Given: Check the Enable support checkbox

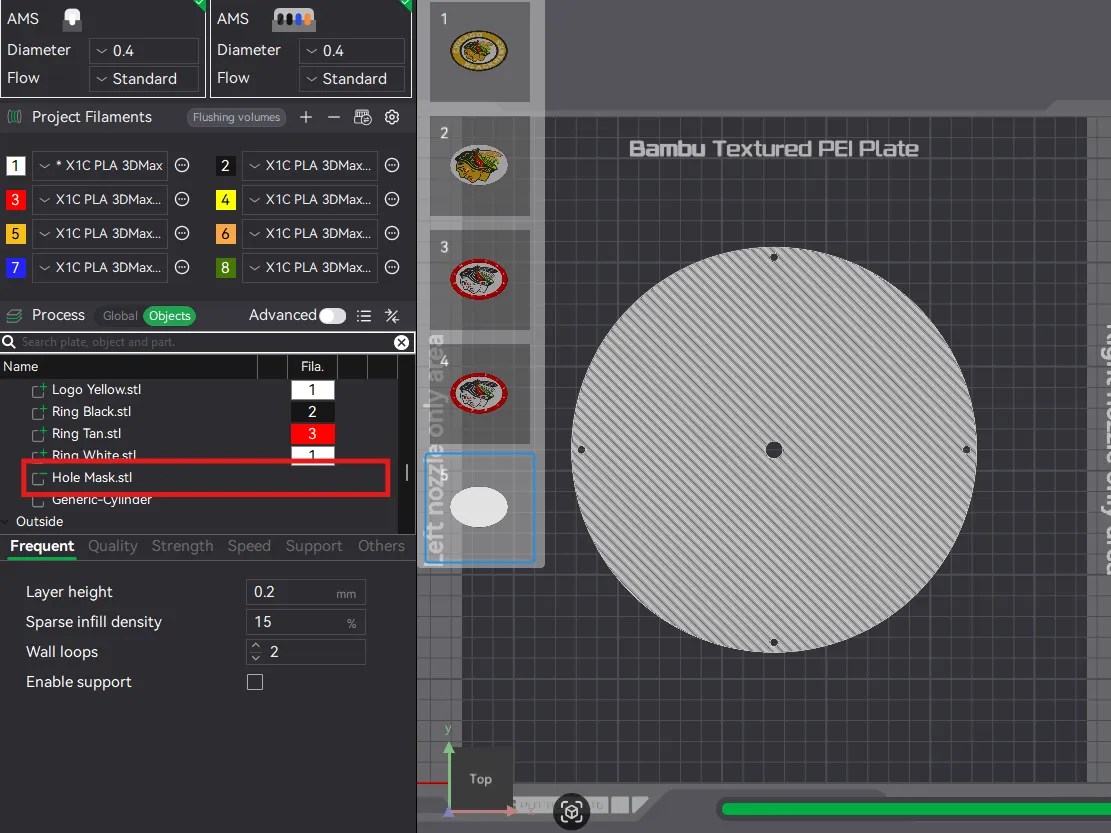Looking at the screenshot, I should (255, 682).
